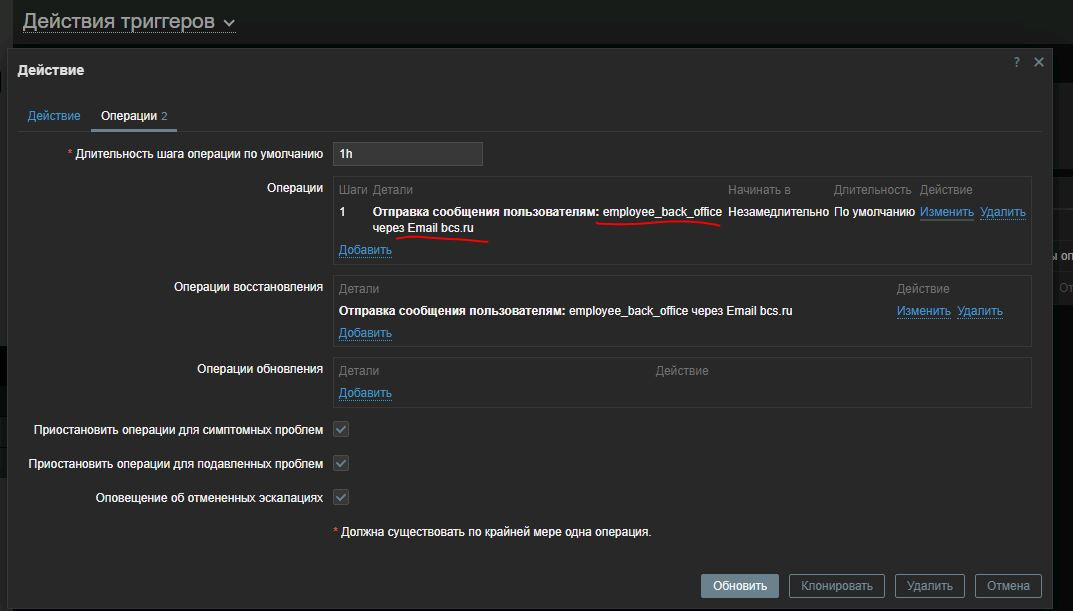Toggle pause operations for symptom problems

pos(341,430)
